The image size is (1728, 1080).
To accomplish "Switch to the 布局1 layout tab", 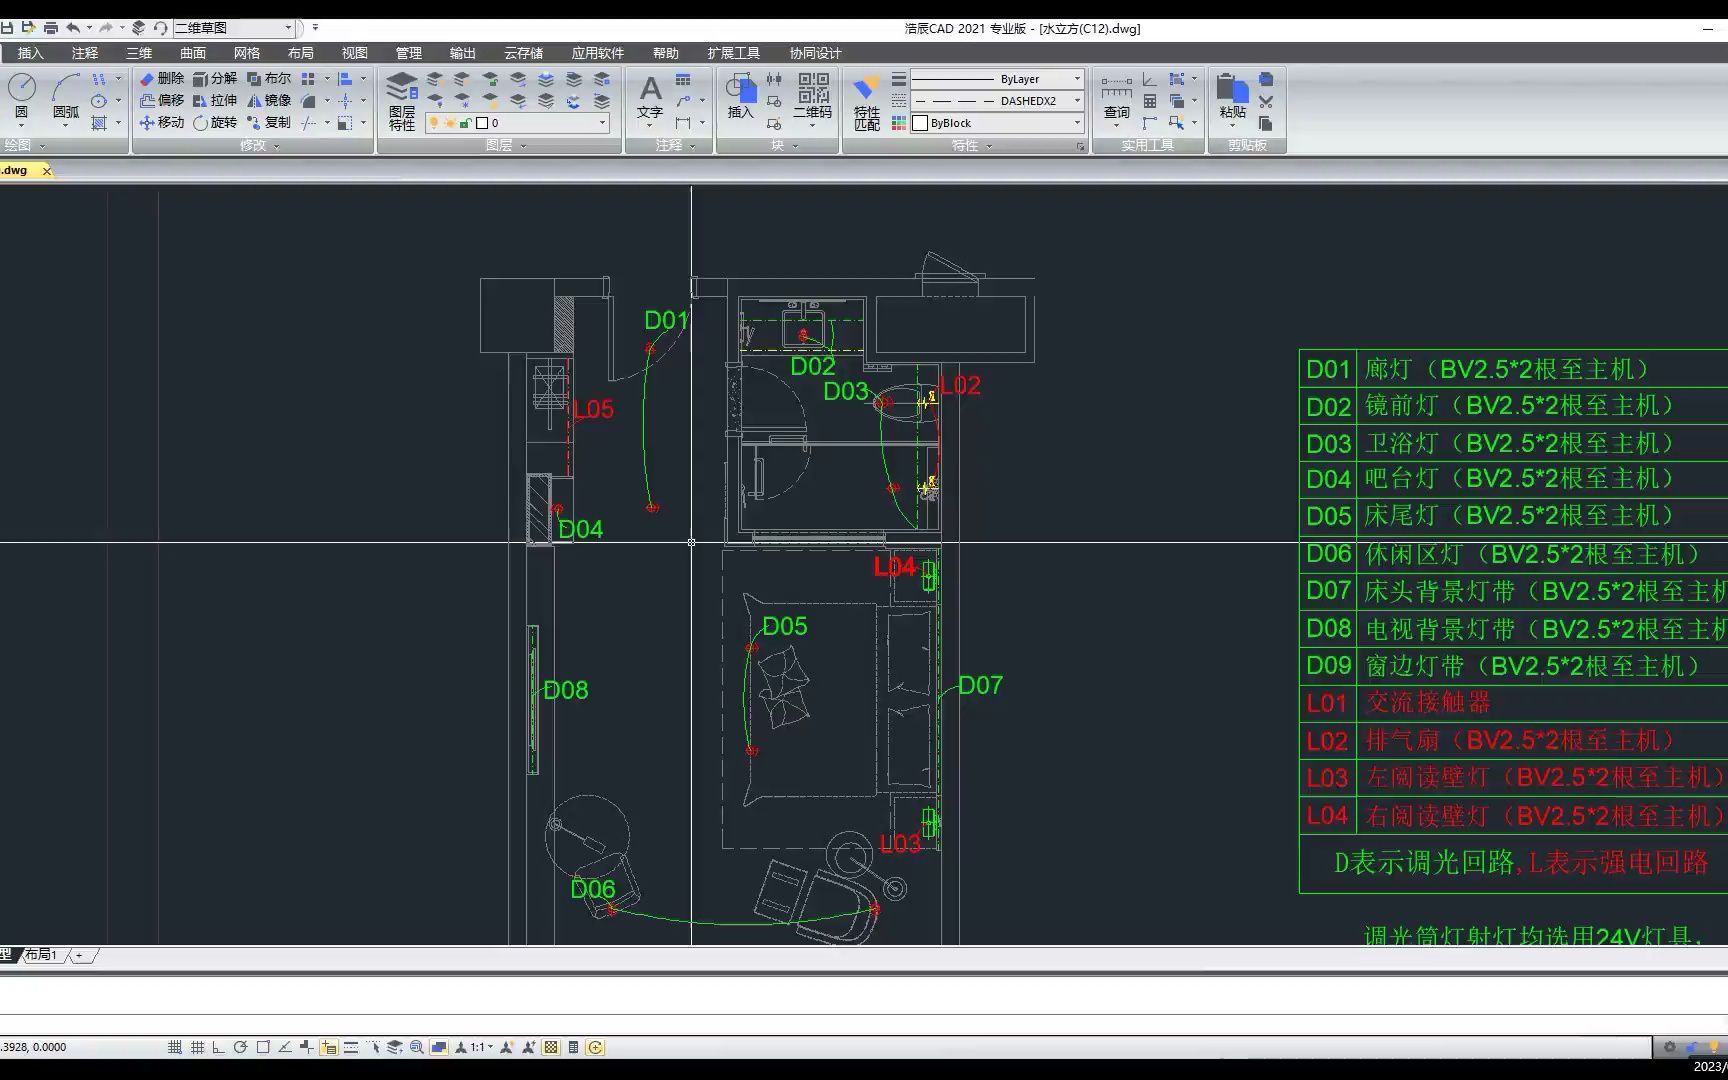I will [41, 955].
